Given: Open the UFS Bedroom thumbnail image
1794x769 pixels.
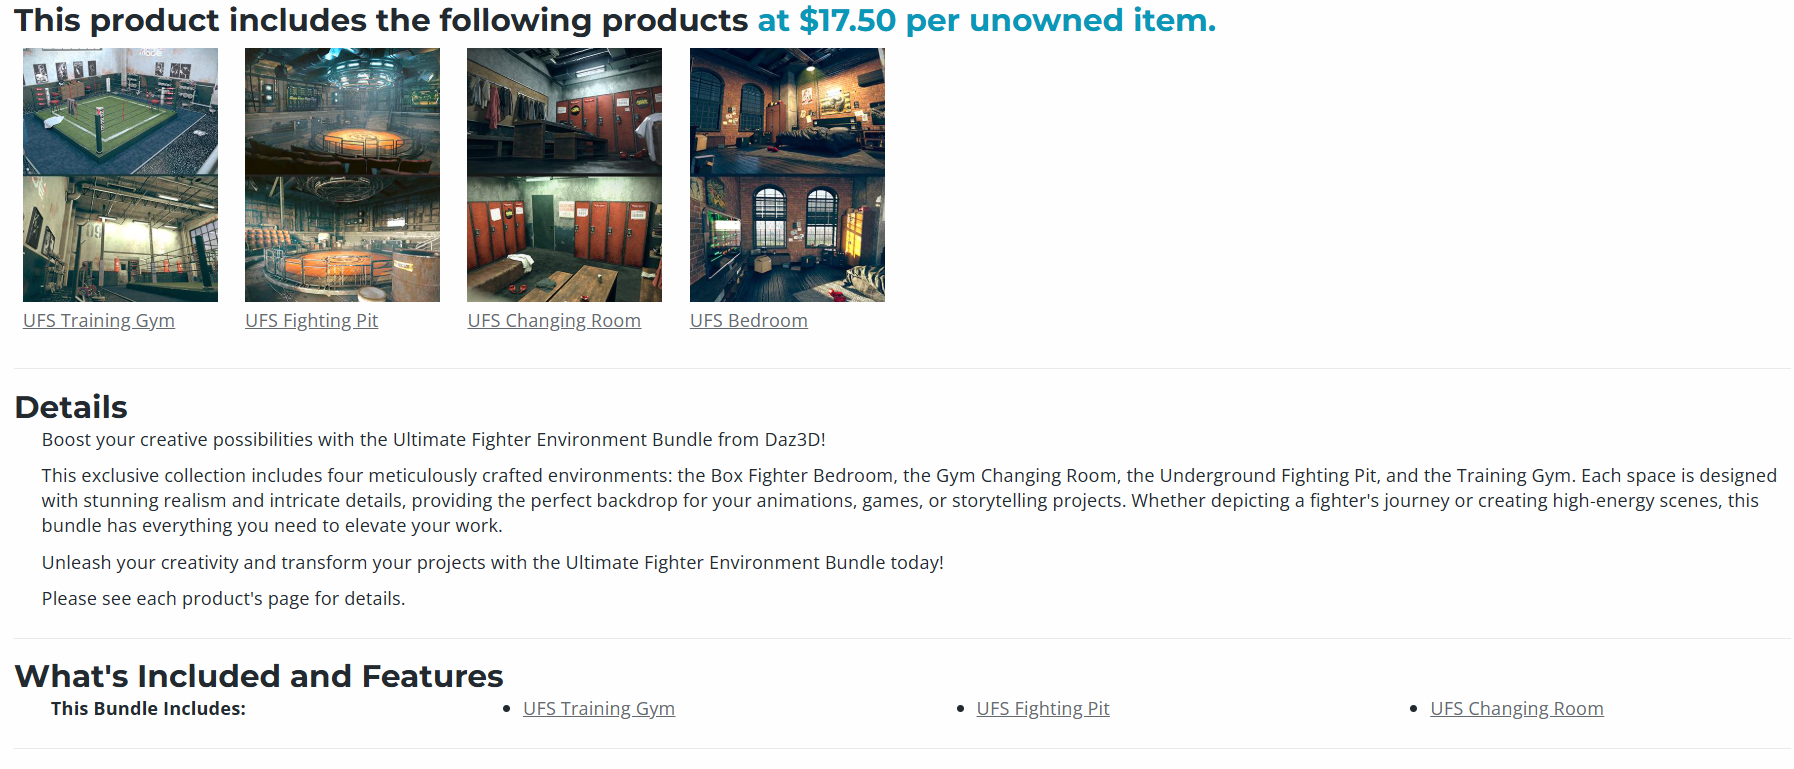Looking at the screenshot, I should tap(787, 175).
